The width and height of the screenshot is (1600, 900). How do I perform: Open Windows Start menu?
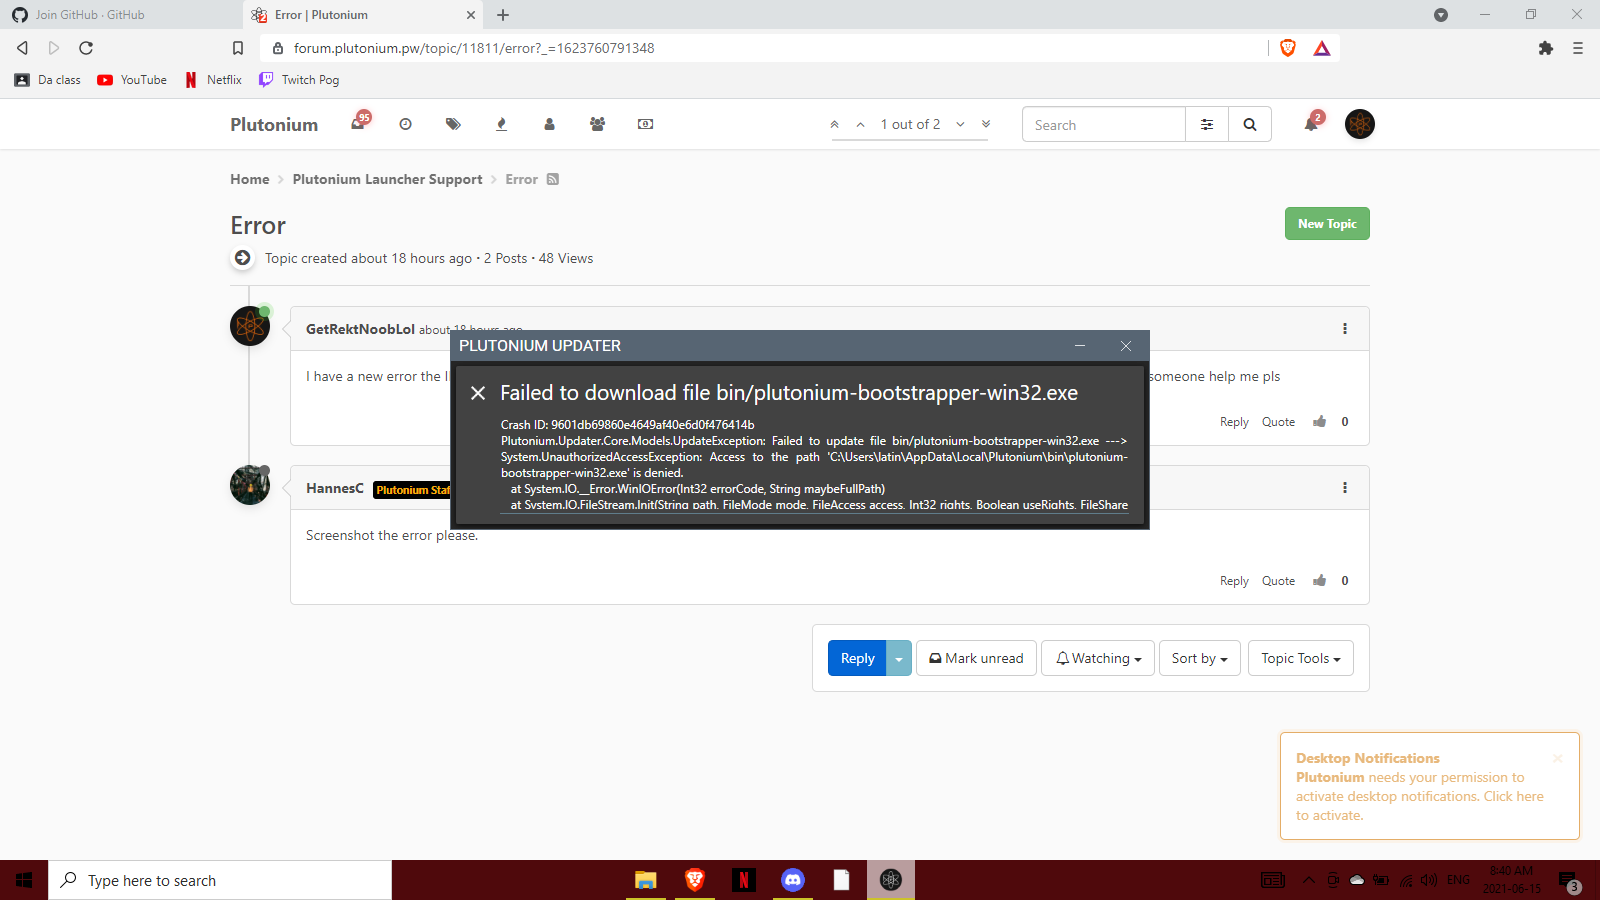tap(24, 880)
